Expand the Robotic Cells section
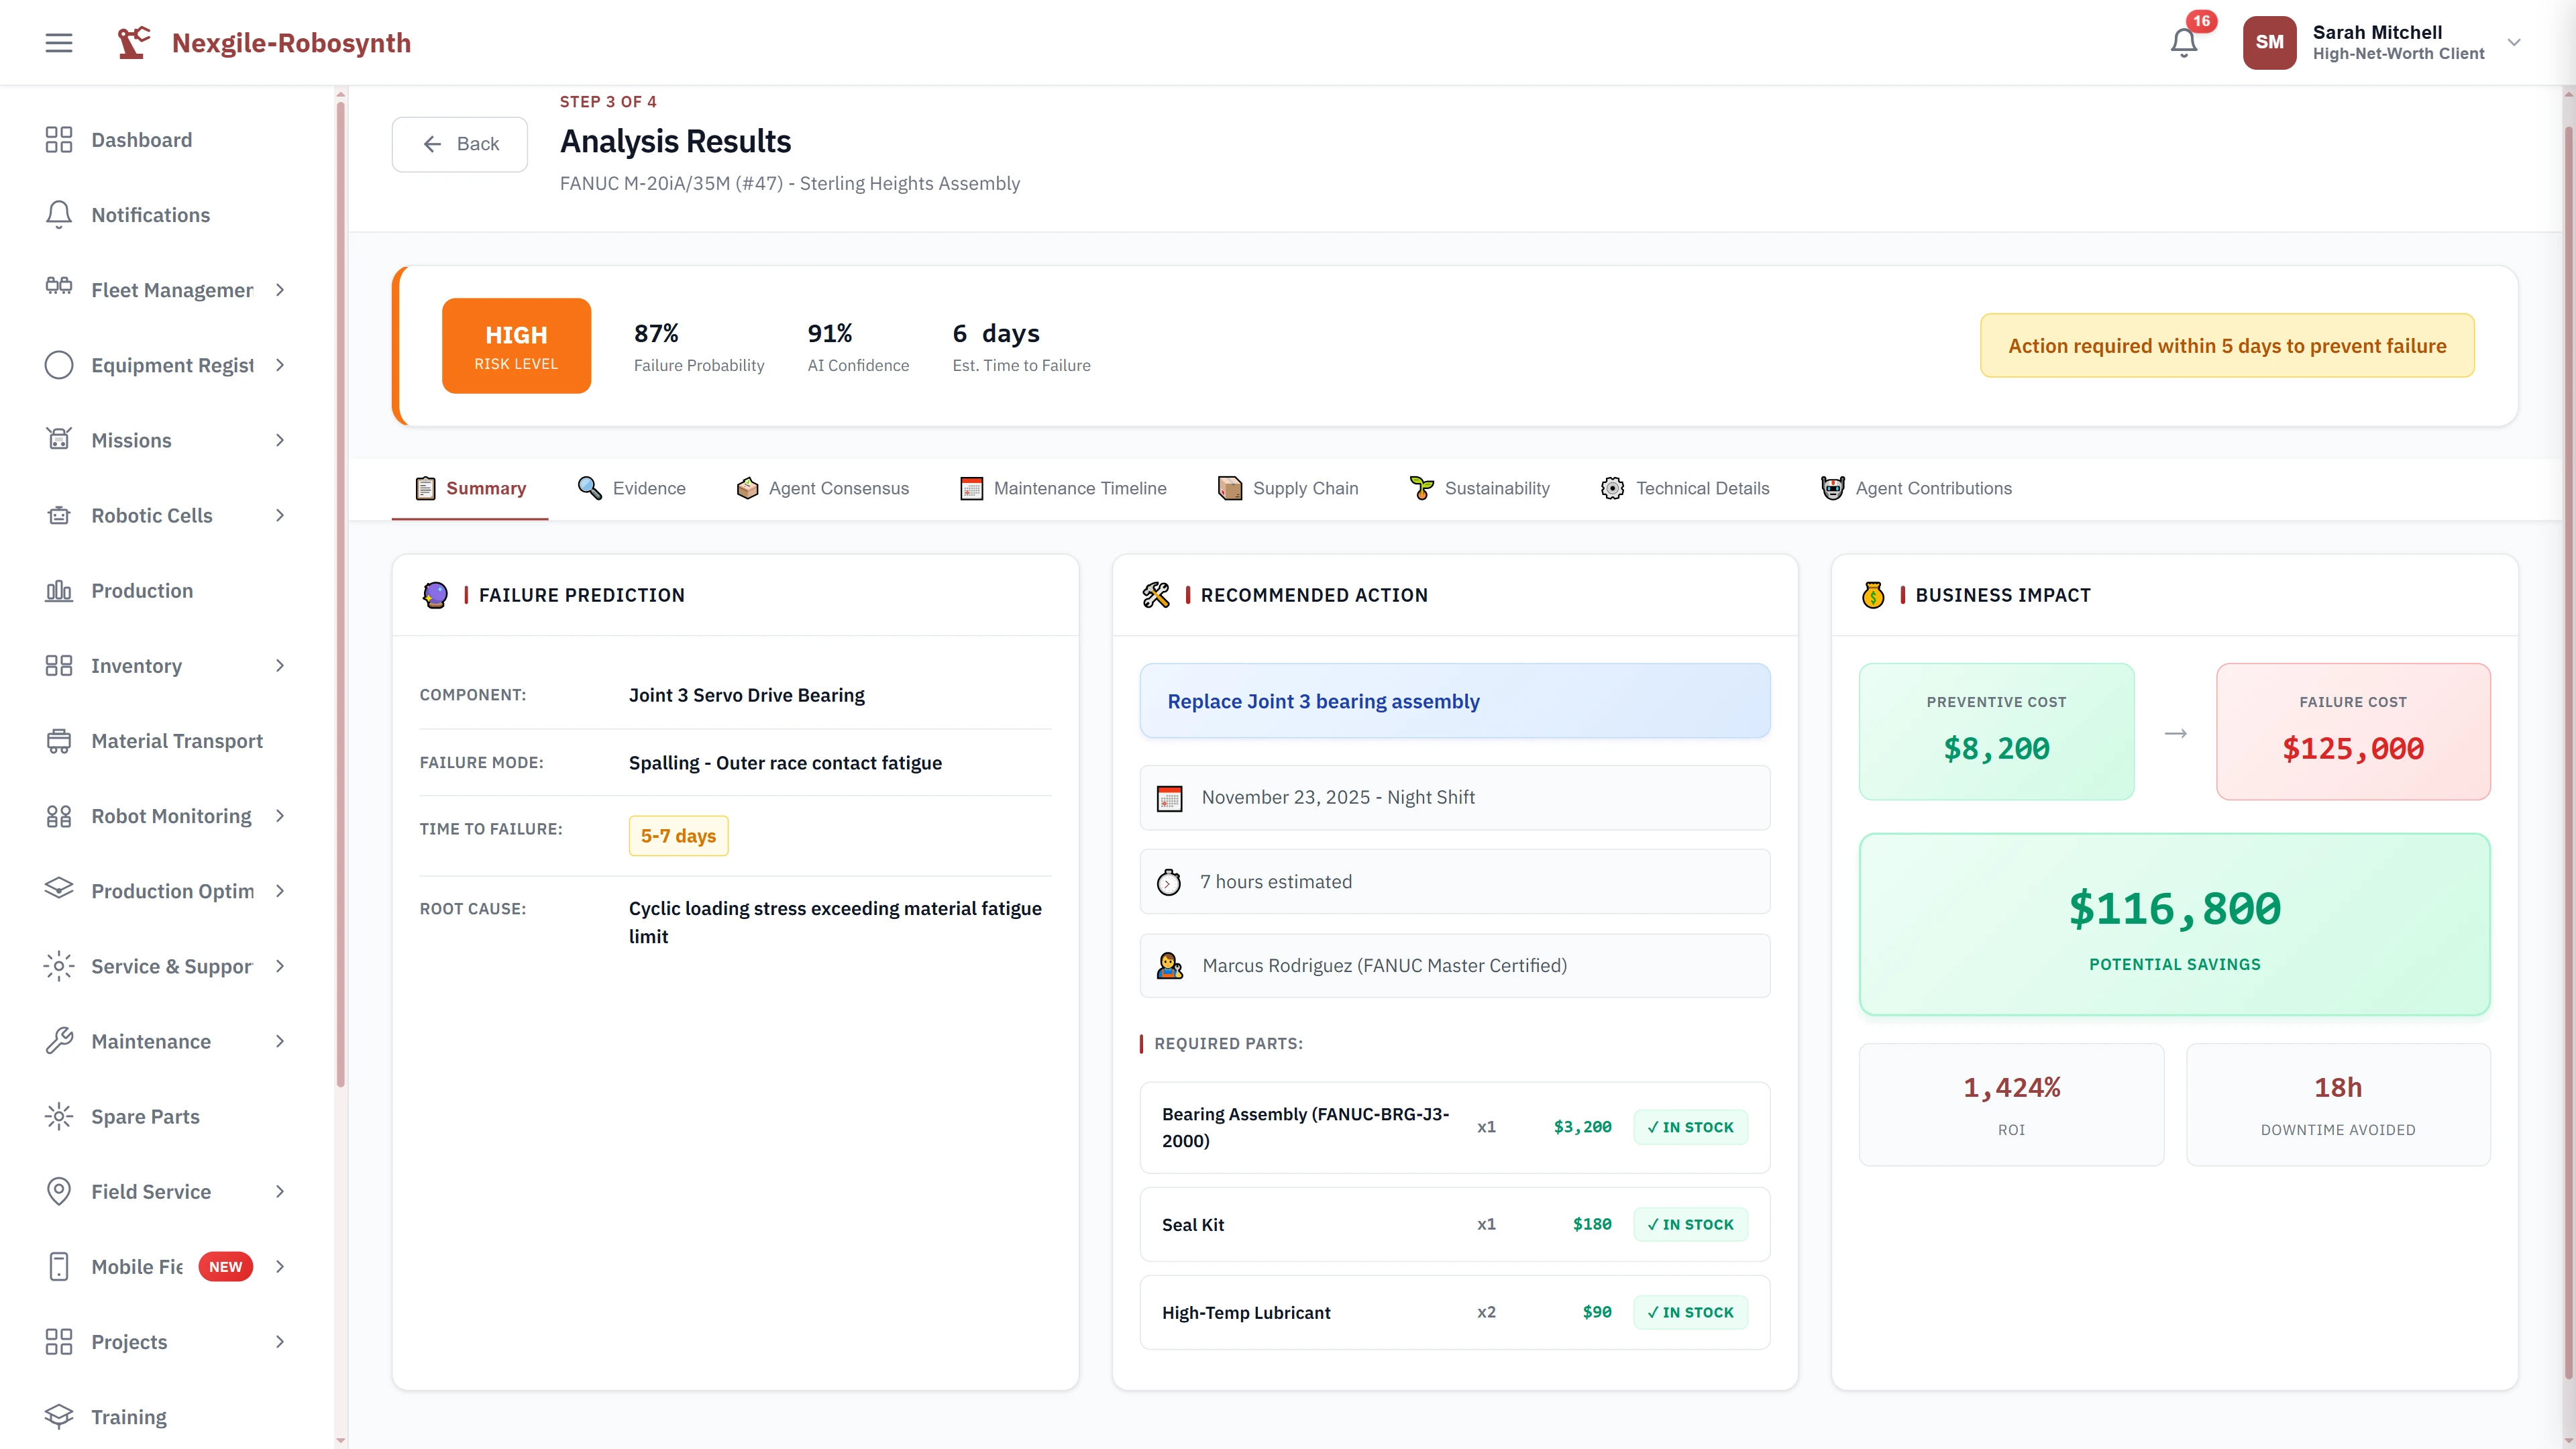 tap(280, 515)
